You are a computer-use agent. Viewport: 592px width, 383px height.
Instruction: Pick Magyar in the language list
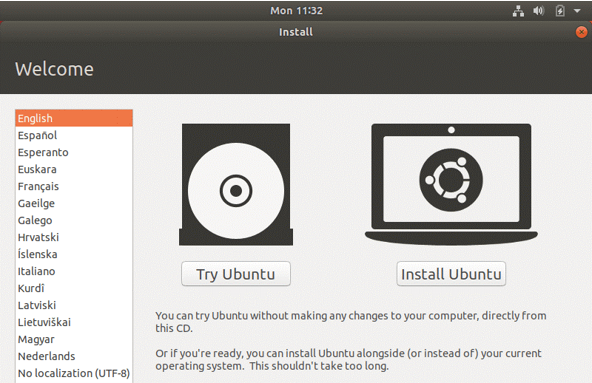pyautogui.click(x=74, y=339)
